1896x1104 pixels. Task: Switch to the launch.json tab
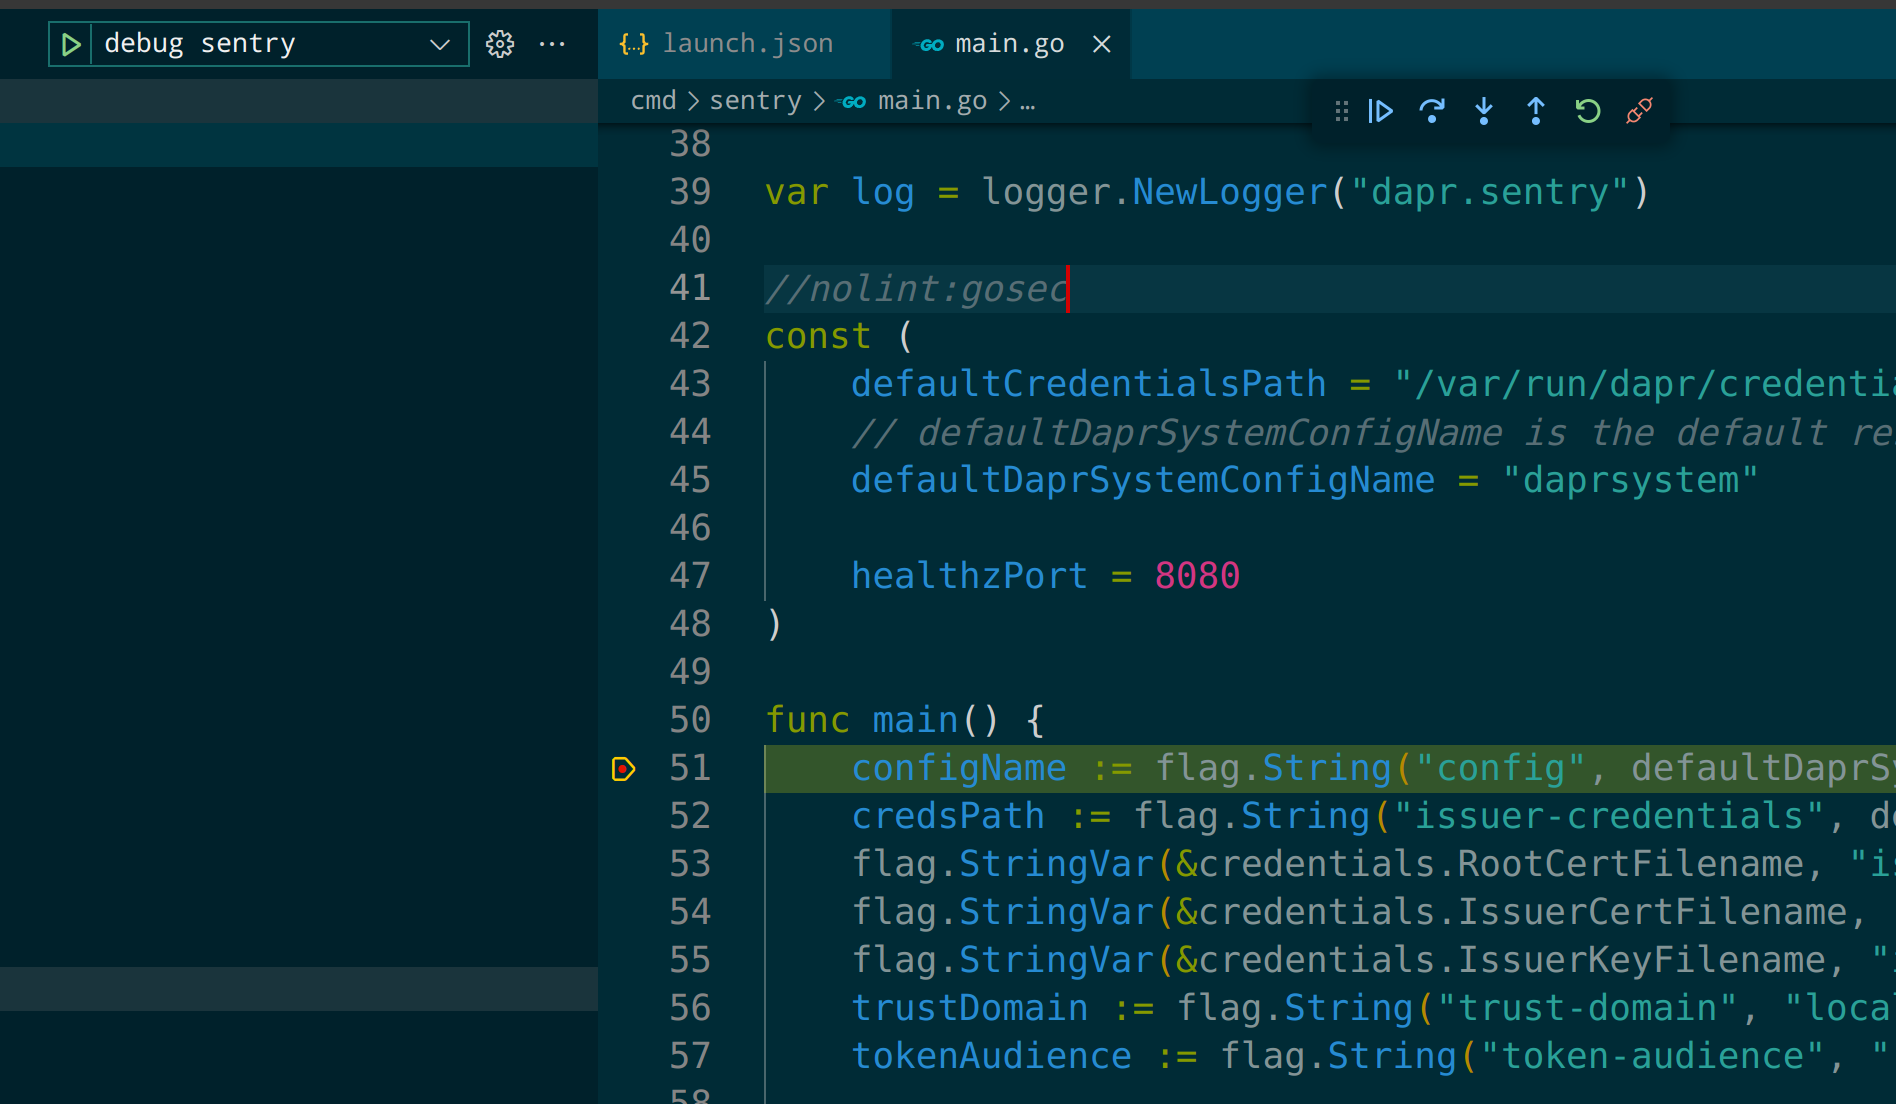pyautogui.click(x=746, y=43)
